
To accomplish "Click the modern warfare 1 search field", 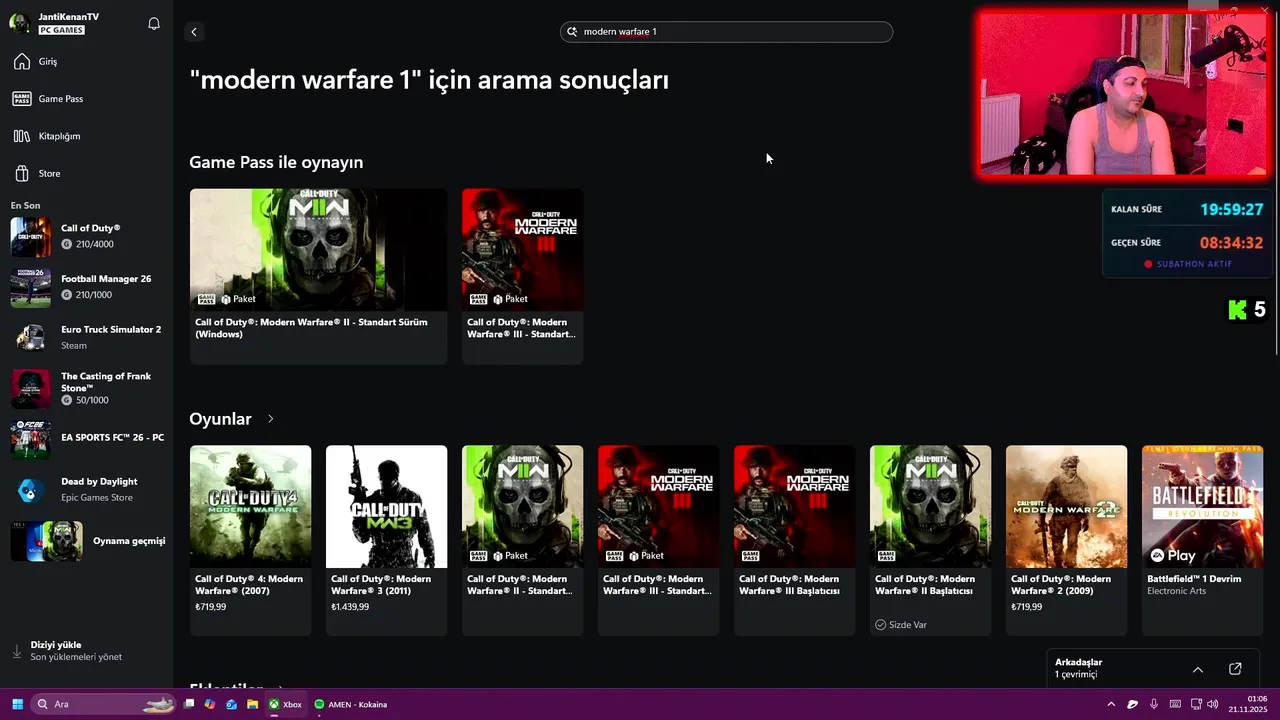I will click(726, 32).
